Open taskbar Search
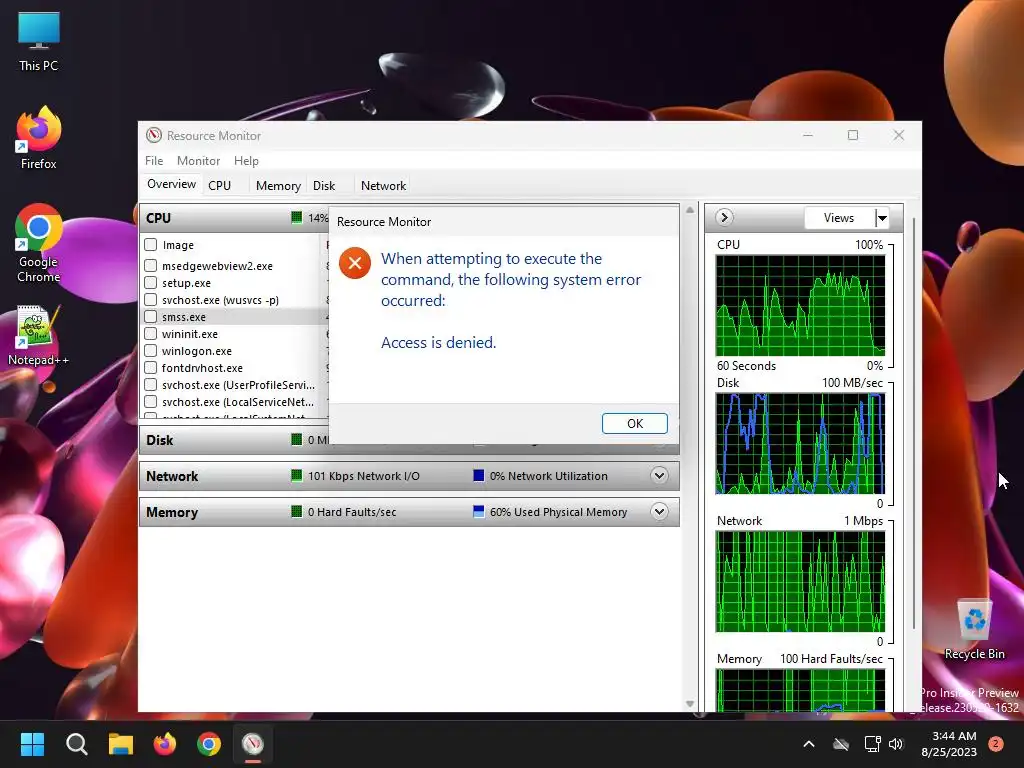The height and width of the screenshot is (768, 1024). click(76, 744)
